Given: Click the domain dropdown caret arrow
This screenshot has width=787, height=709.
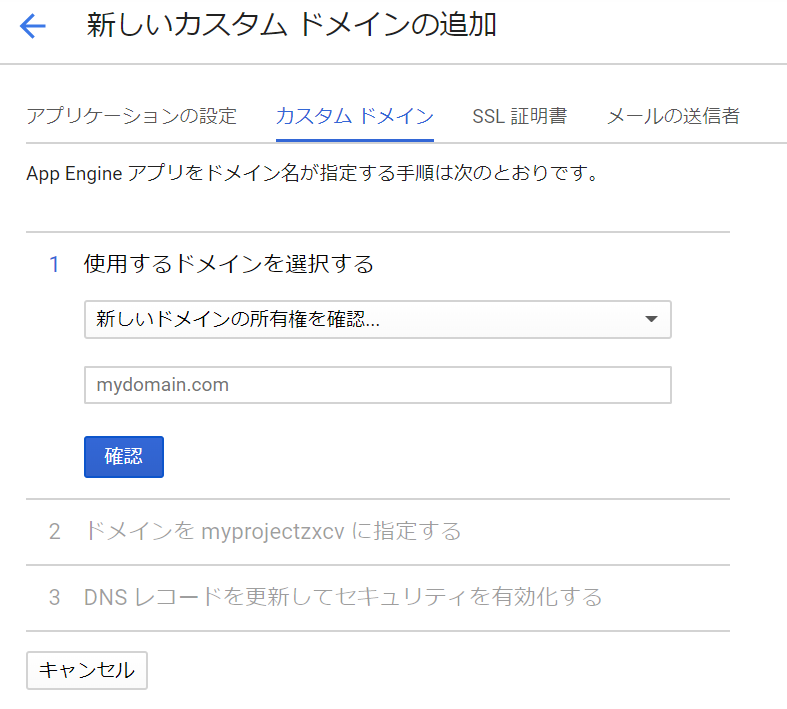Looking at the screenshot, I should [x=651, y=320].
